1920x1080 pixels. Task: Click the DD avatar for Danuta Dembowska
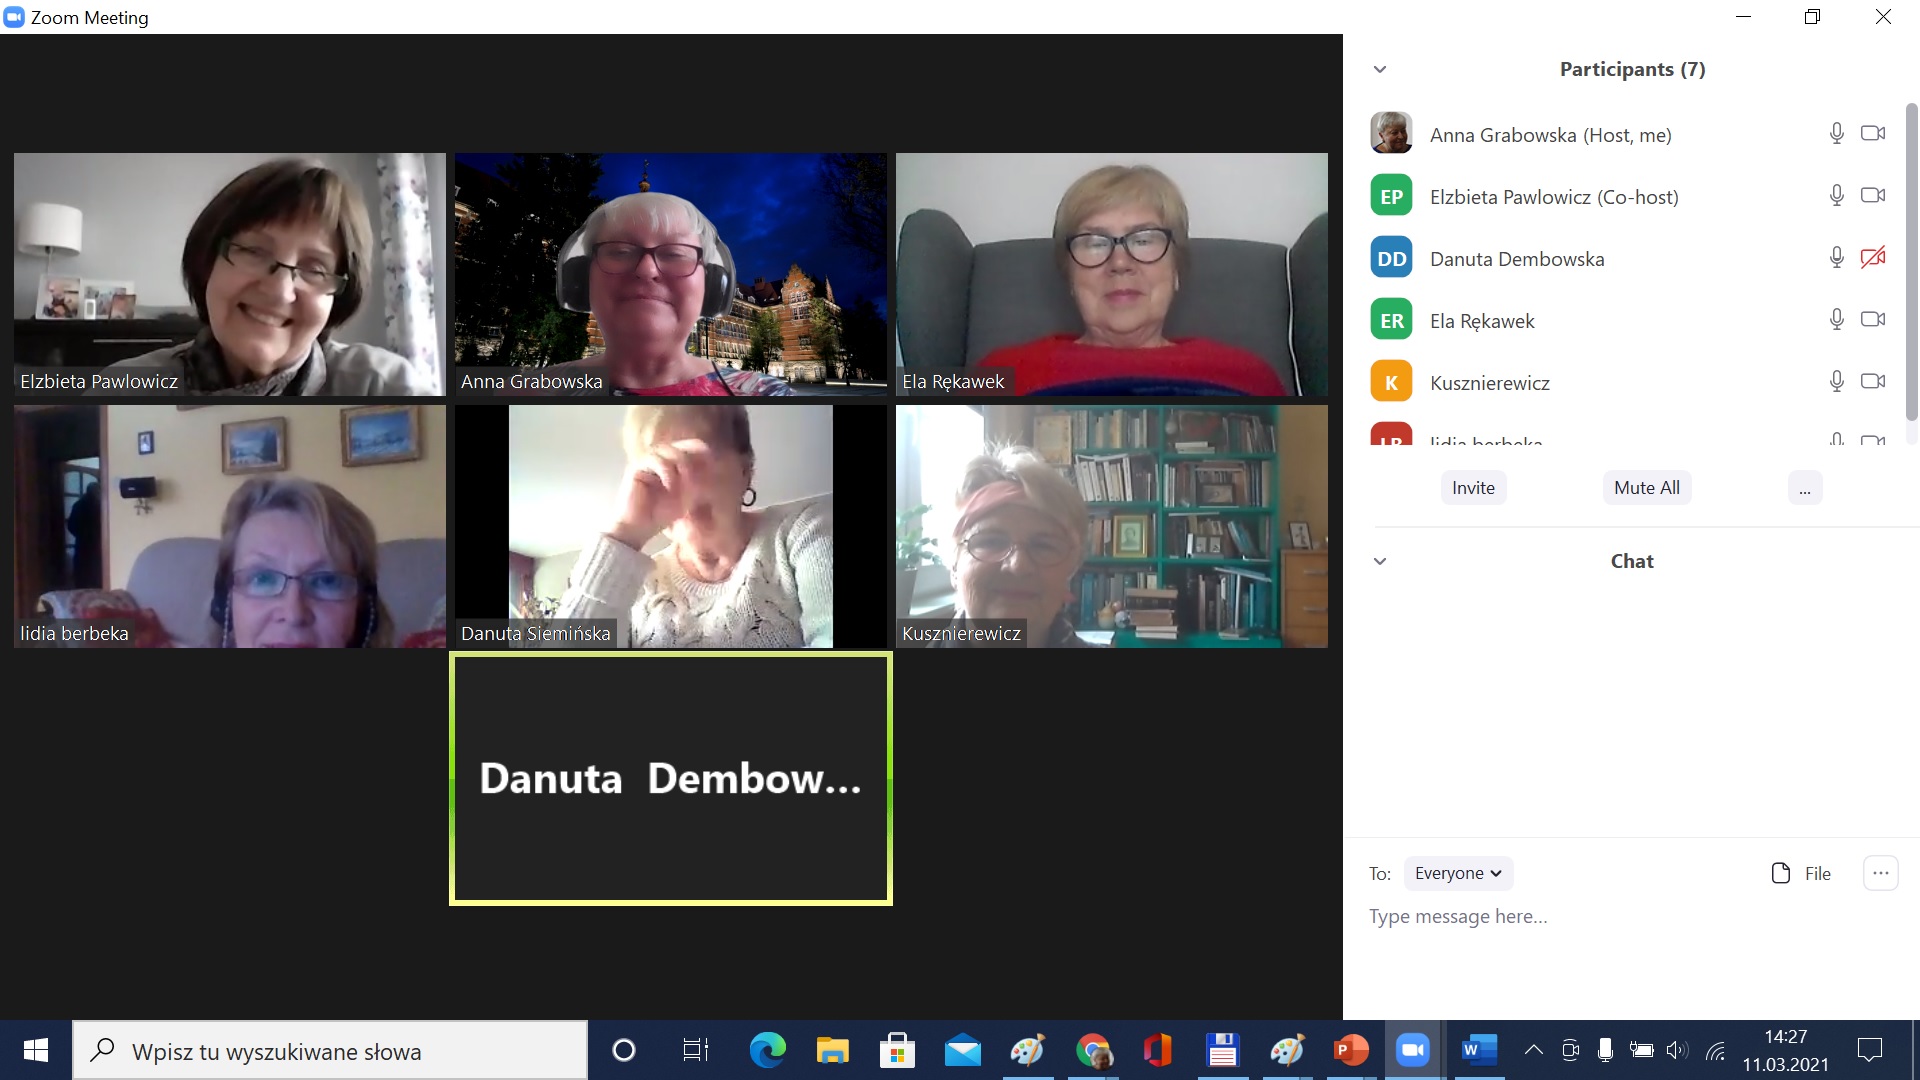1391,258
